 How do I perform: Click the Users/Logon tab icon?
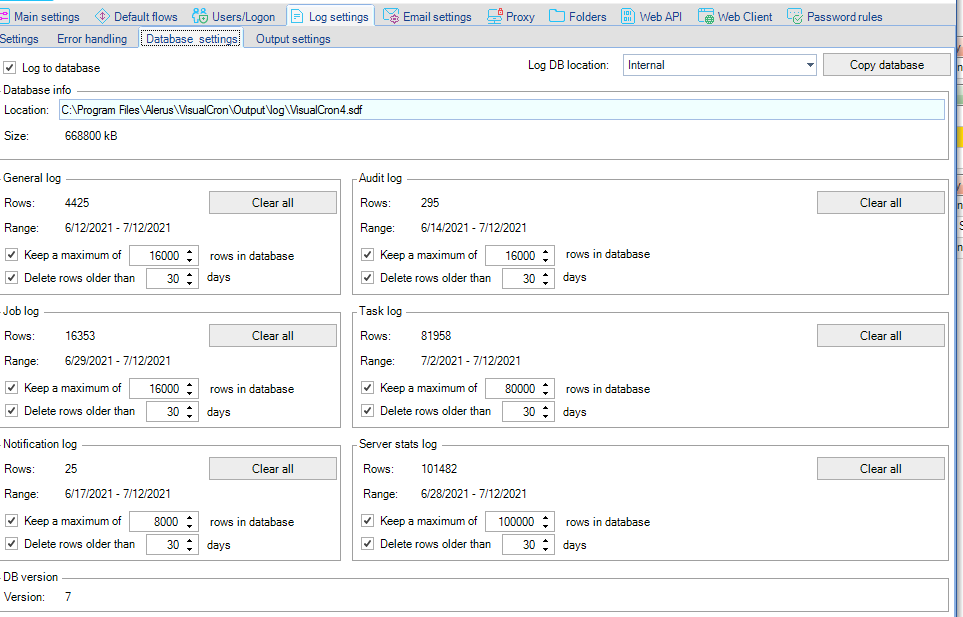coord(200,16)
